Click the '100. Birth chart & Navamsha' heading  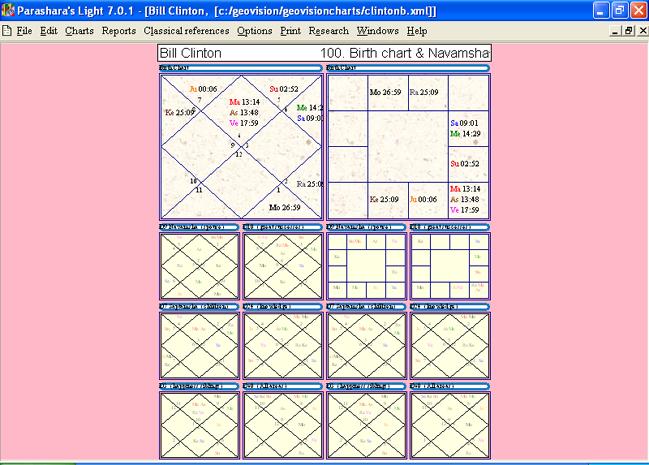405,53
